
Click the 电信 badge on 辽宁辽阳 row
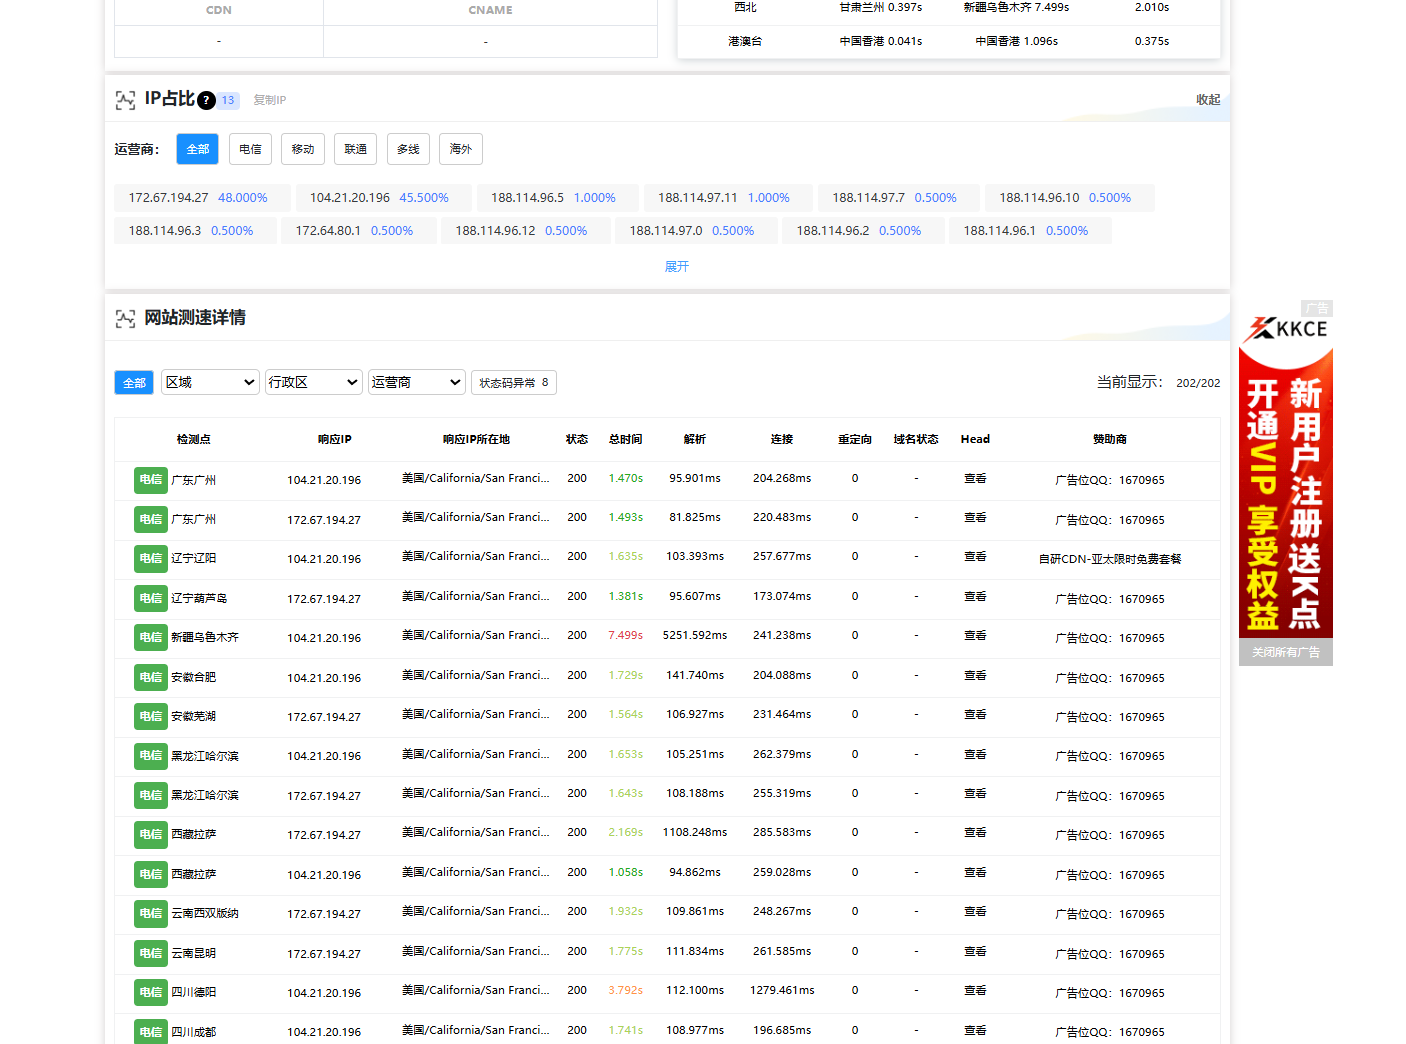coord(151,559)
